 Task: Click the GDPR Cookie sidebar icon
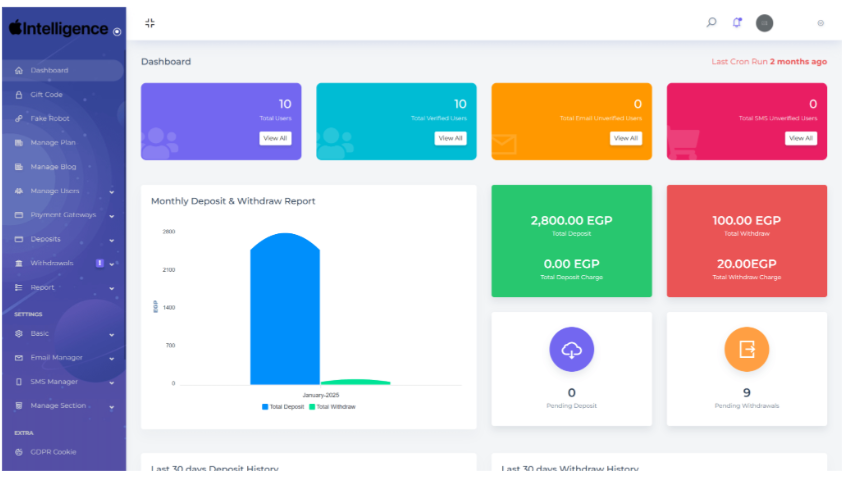pos(19,452)
